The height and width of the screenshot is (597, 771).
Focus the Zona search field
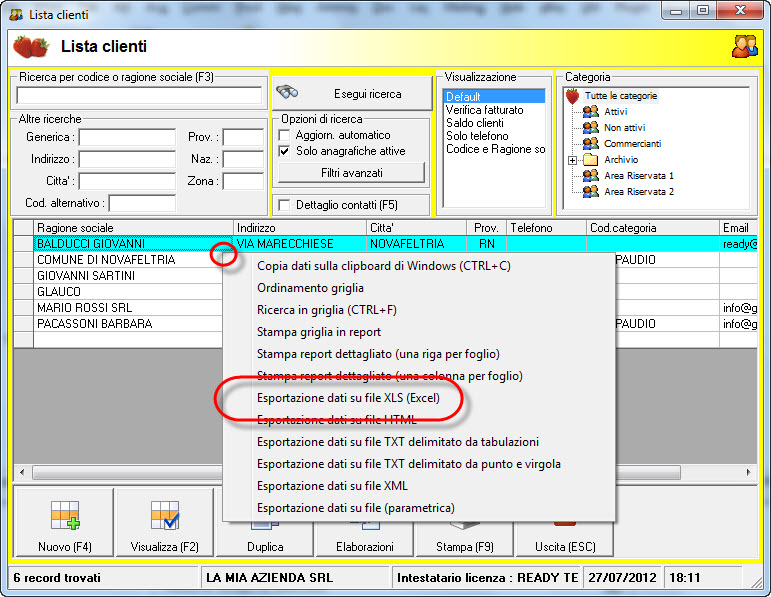243,181
